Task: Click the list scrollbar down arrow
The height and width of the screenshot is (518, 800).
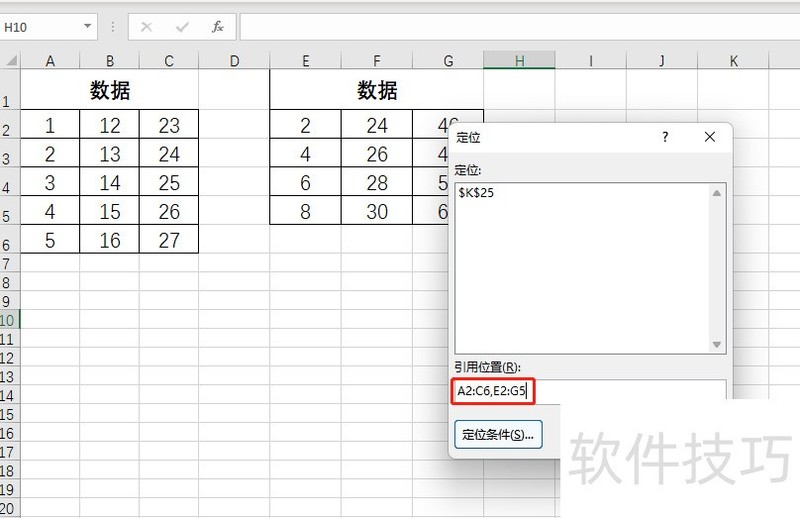Action: point(716,344)
